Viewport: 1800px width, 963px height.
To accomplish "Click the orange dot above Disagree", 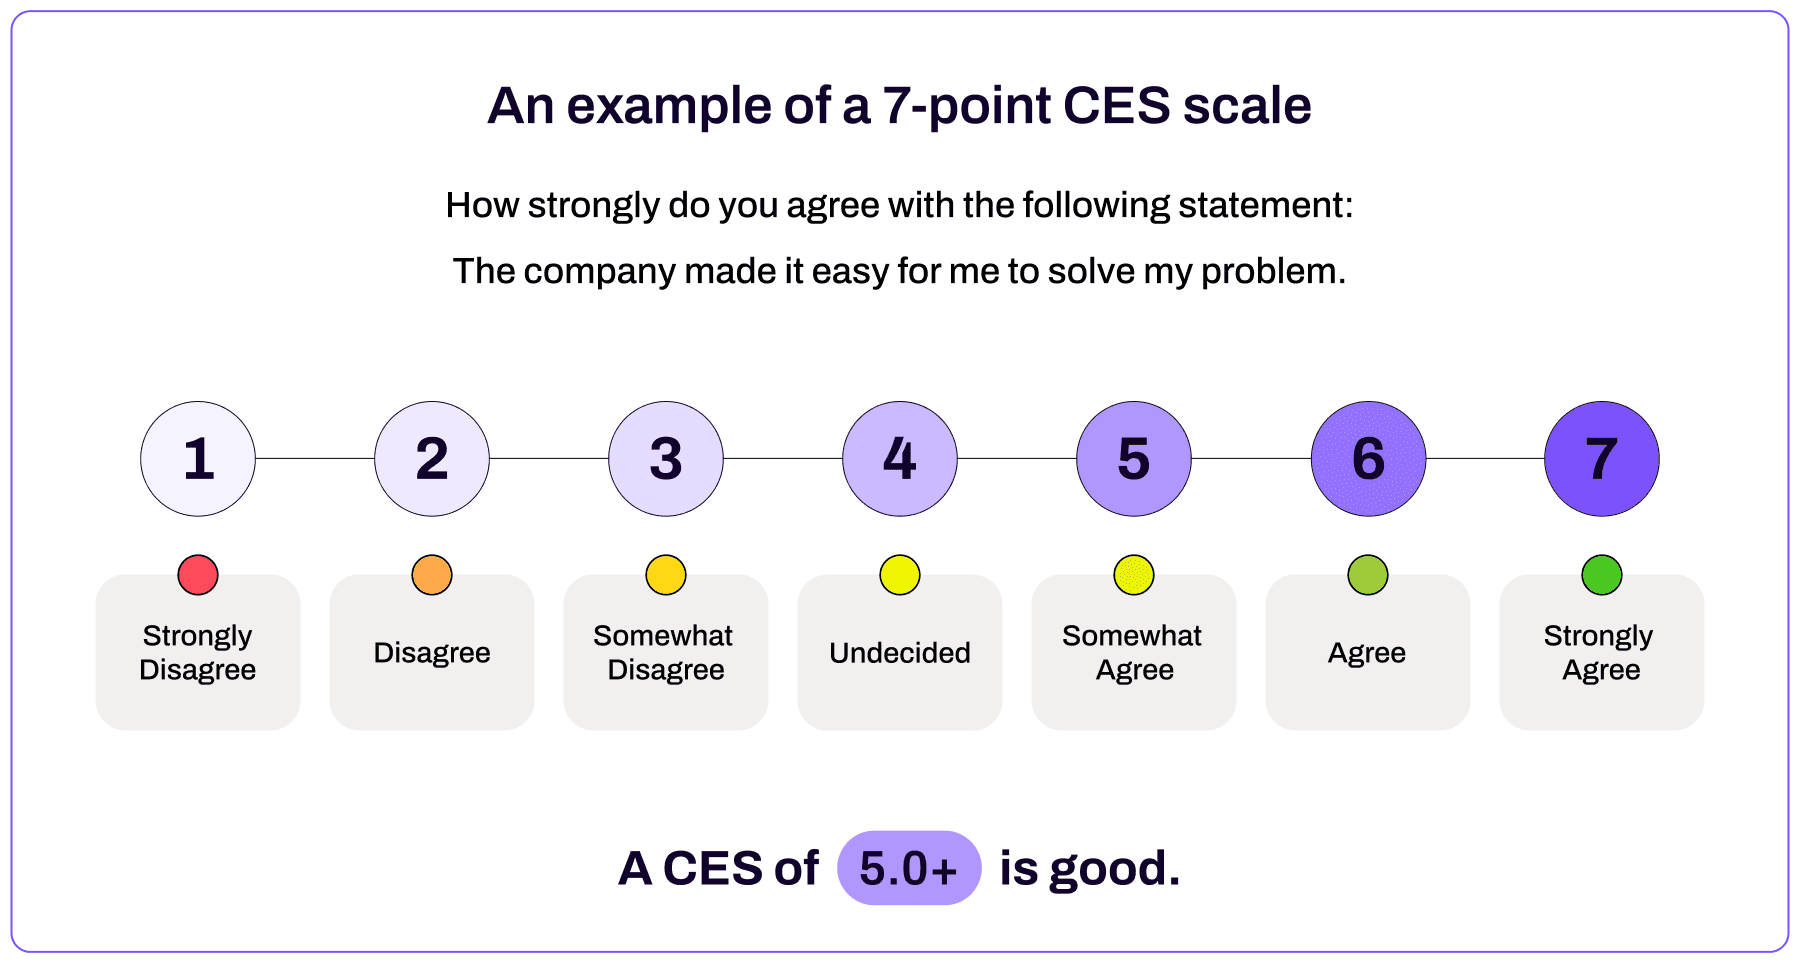I will click(x=432, y=575).
